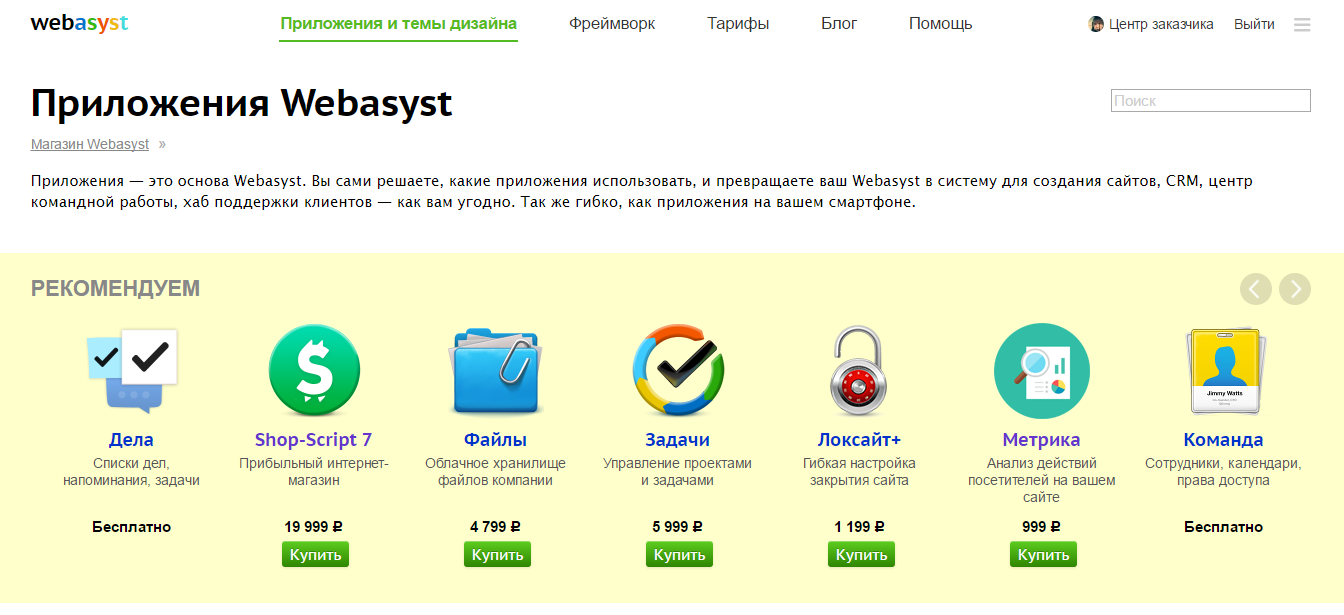
Task: Show next recommended apps arrow
Action: pyautogui.click(x=1295, y=289)
